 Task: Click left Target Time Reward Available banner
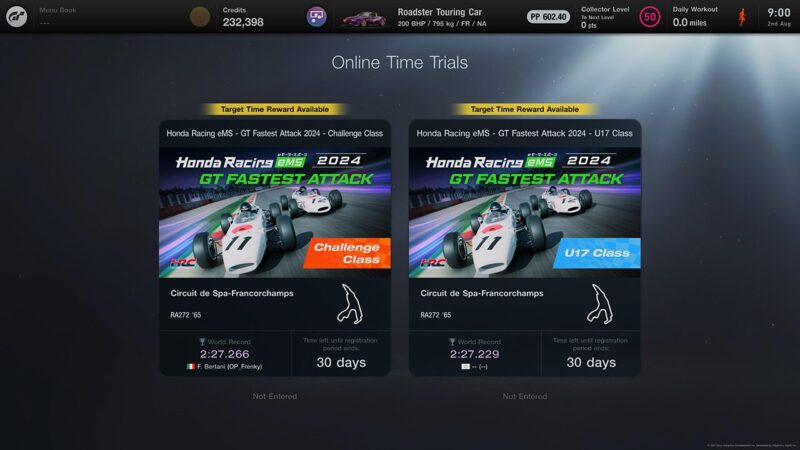pos(274,109)
